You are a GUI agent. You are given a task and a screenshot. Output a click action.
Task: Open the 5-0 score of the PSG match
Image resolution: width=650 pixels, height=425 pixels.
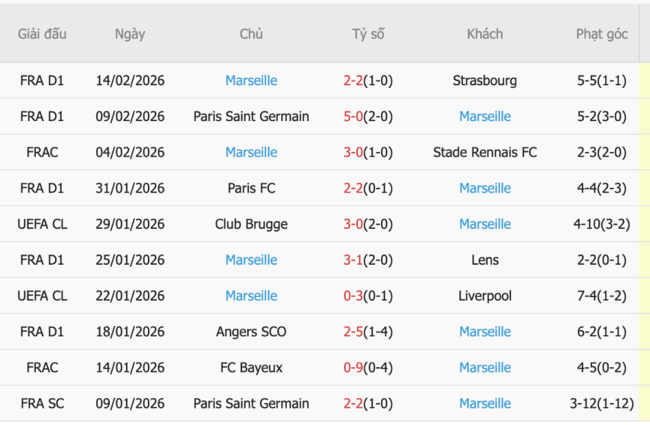tap(352, 116)
